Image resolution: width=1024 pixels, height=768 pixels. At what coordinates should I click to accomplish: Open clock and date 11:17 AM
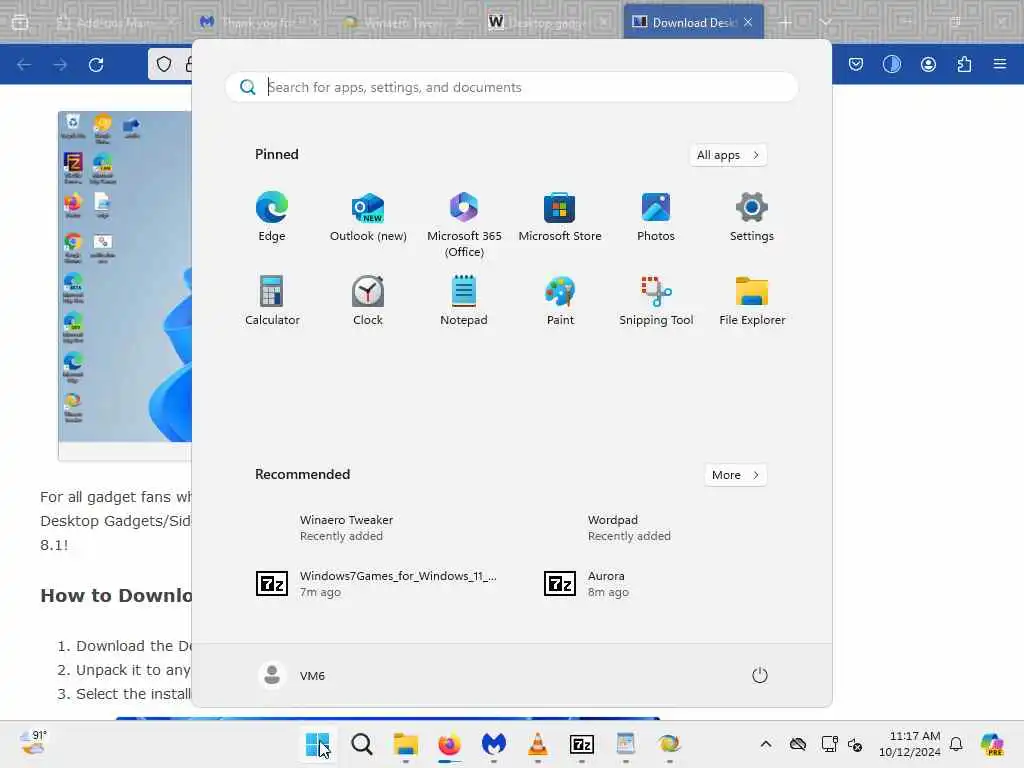pos(910,744)
